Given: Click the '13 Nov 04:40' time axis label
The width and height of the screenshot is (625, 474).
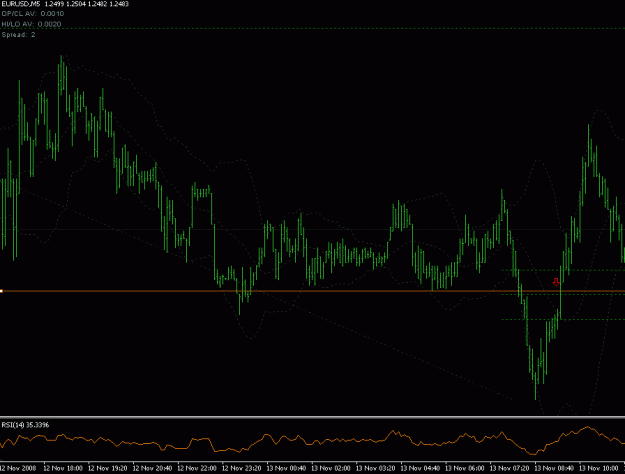Looking at the screenshot, I should [x=420, y=468].
